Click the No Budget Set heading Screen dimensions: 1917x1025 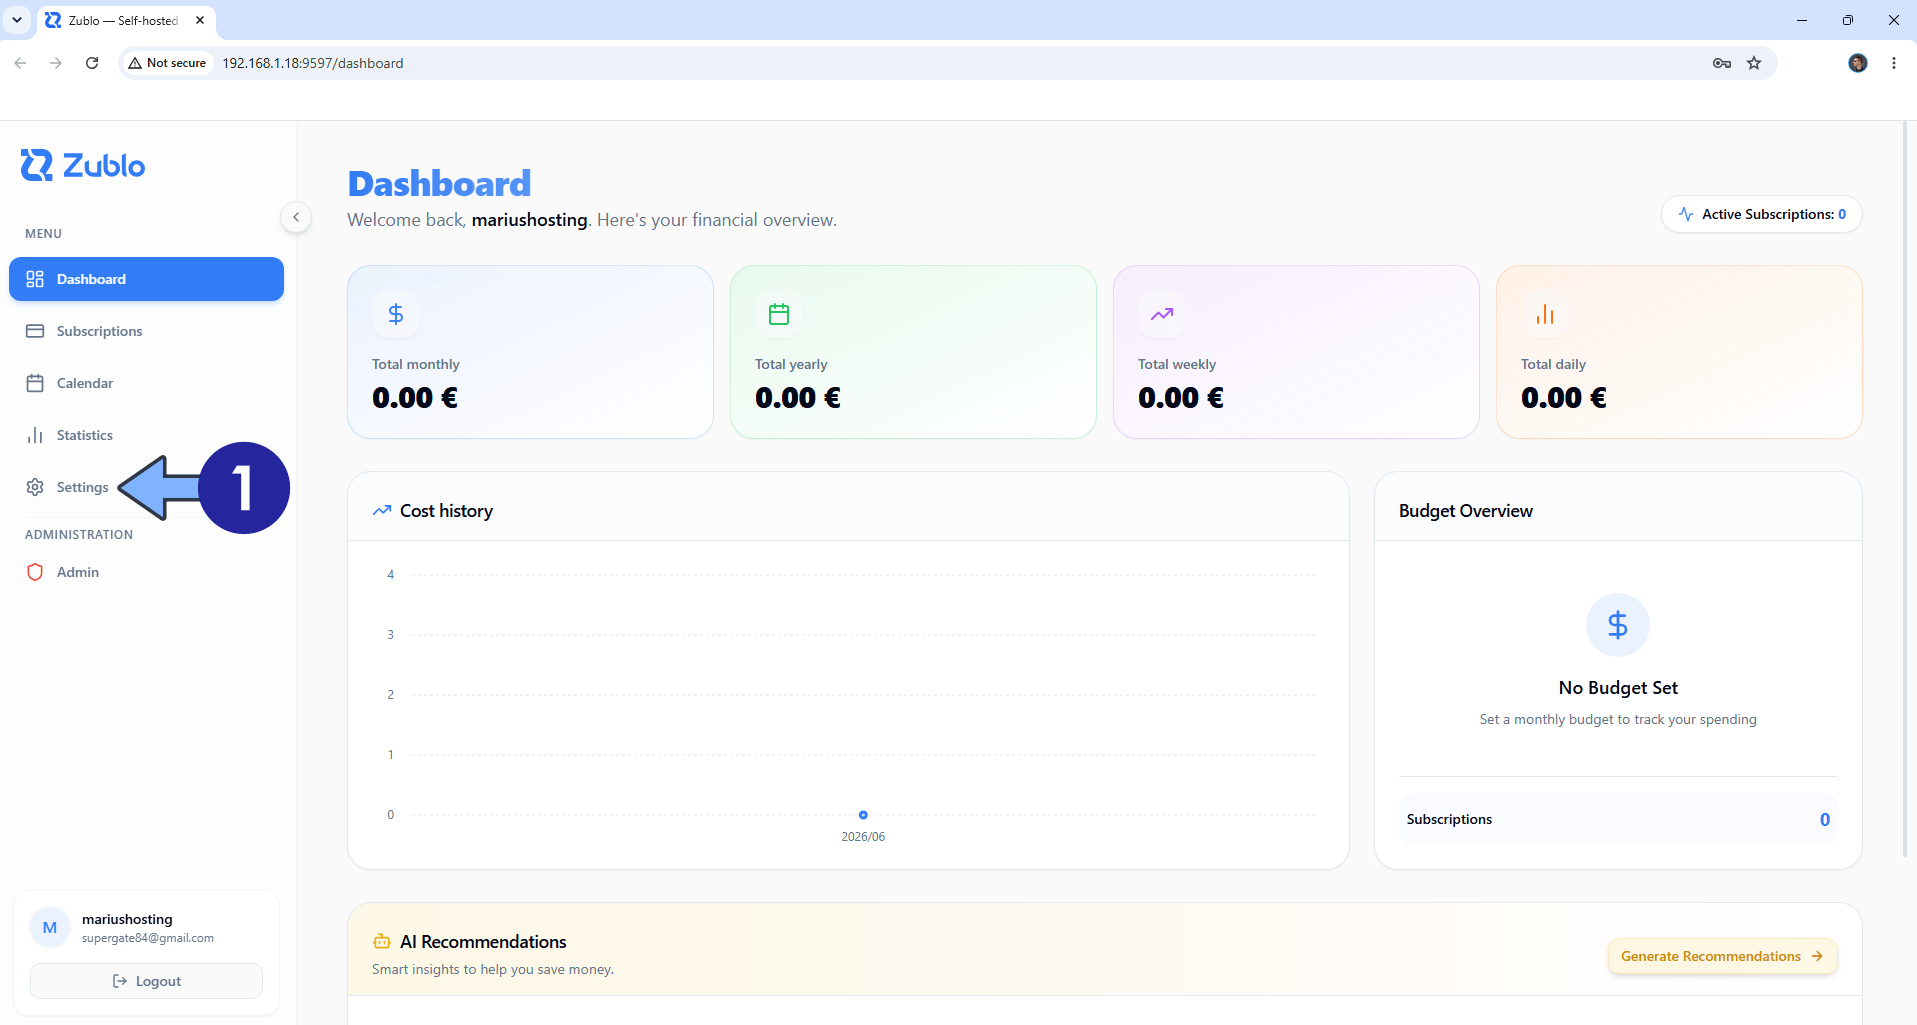(x=1618, y=688)
